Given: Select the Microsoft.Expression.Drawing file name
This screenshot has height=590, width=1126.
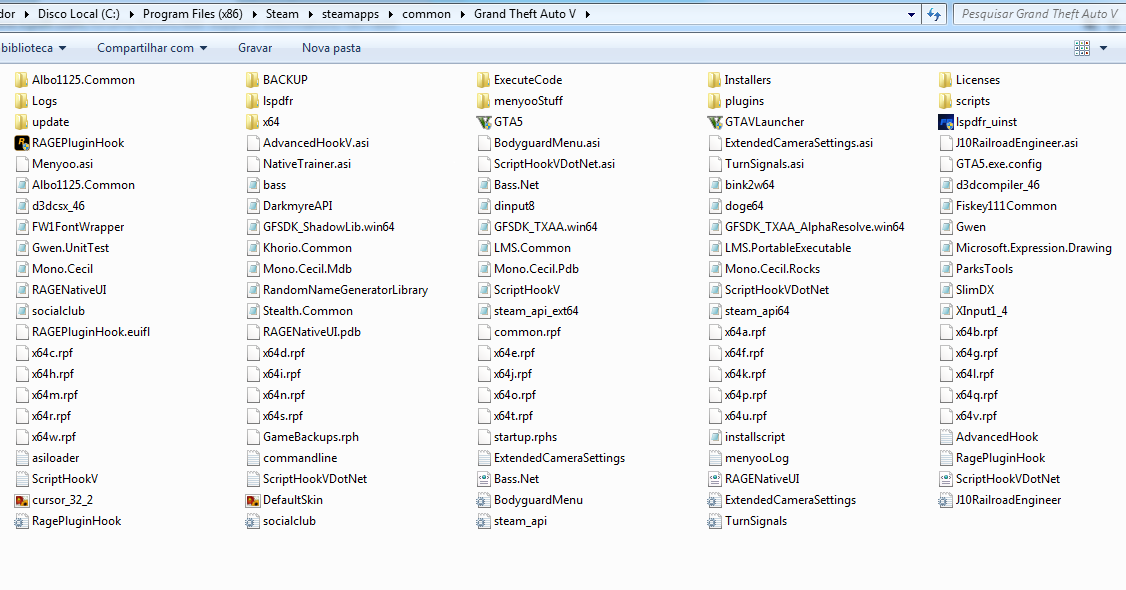Looking at the screenshot, I should [1033, 248].
